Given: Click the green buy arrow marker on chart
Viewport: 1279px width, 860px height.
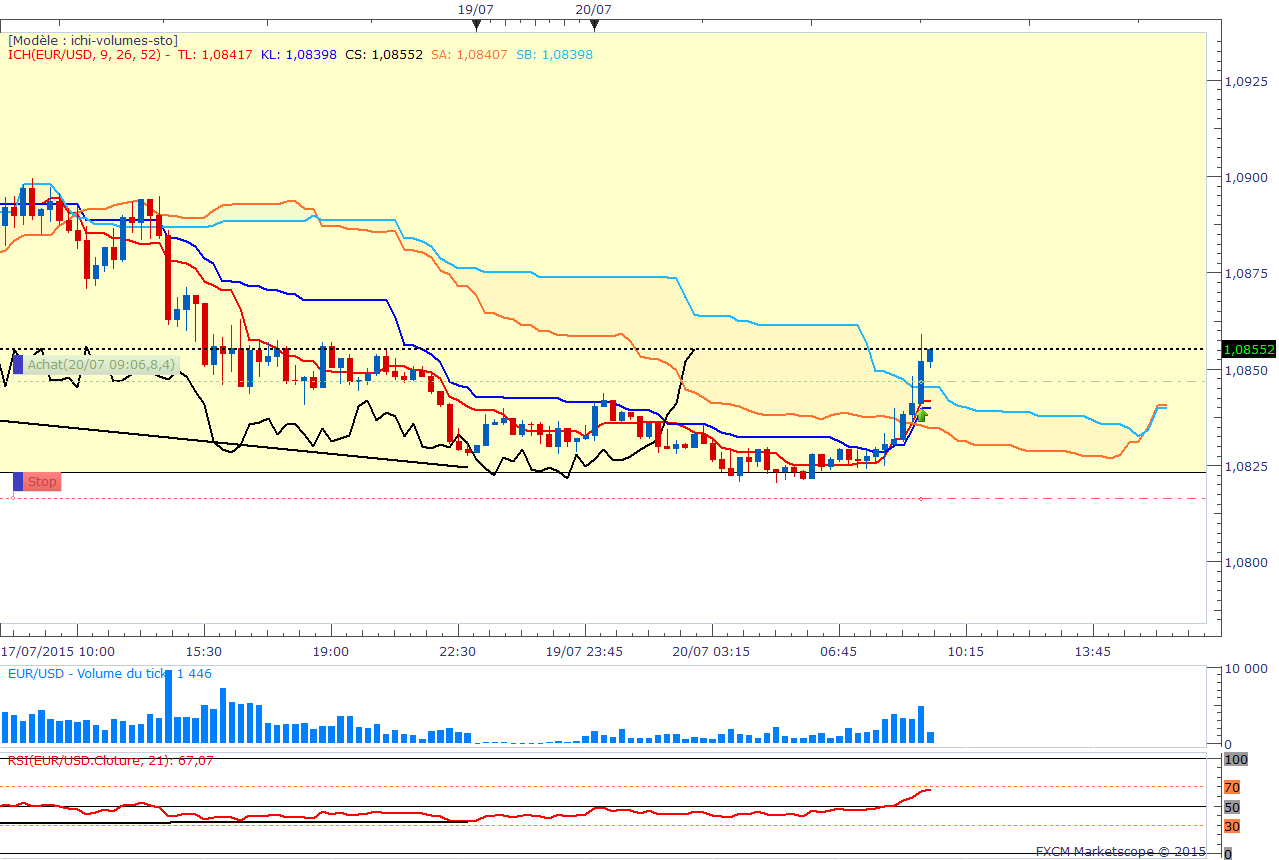Looking at the screenshot, I should 922,414.
